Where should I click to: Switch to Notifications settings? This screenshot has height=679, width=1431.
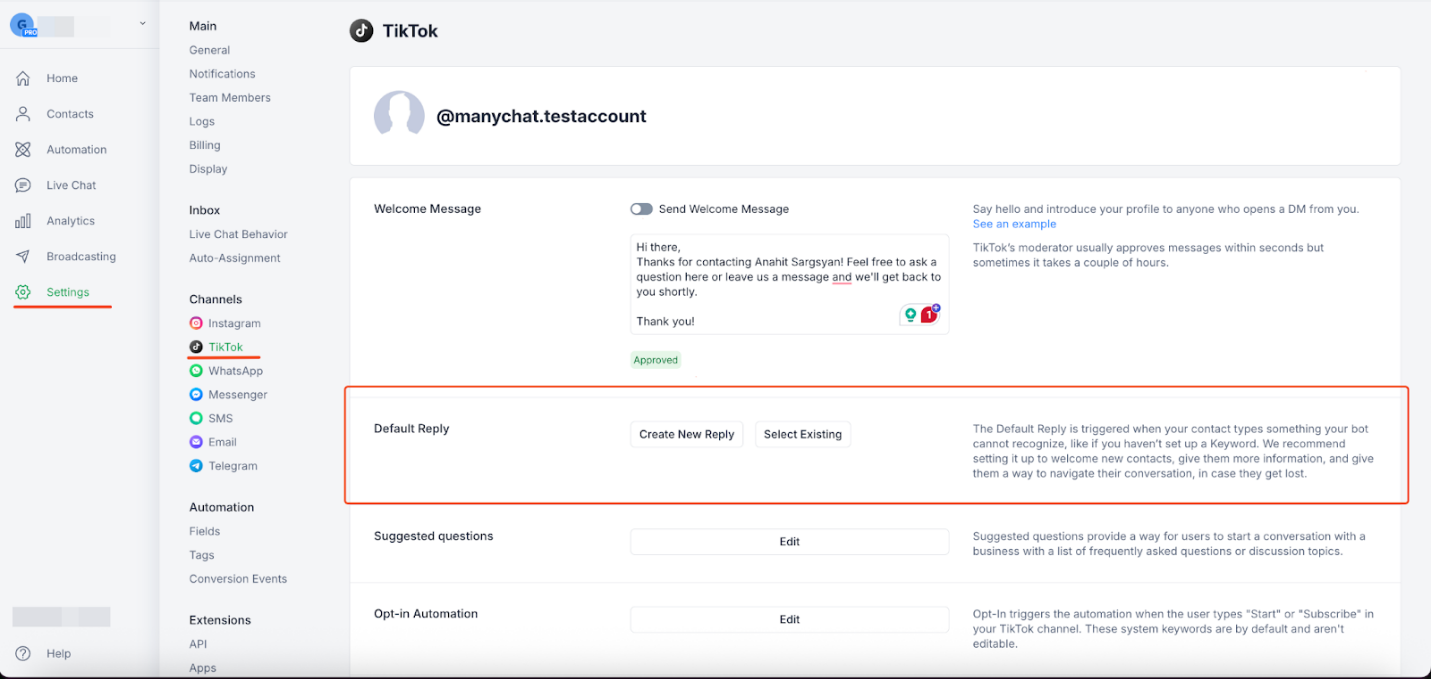coord(222,73)
